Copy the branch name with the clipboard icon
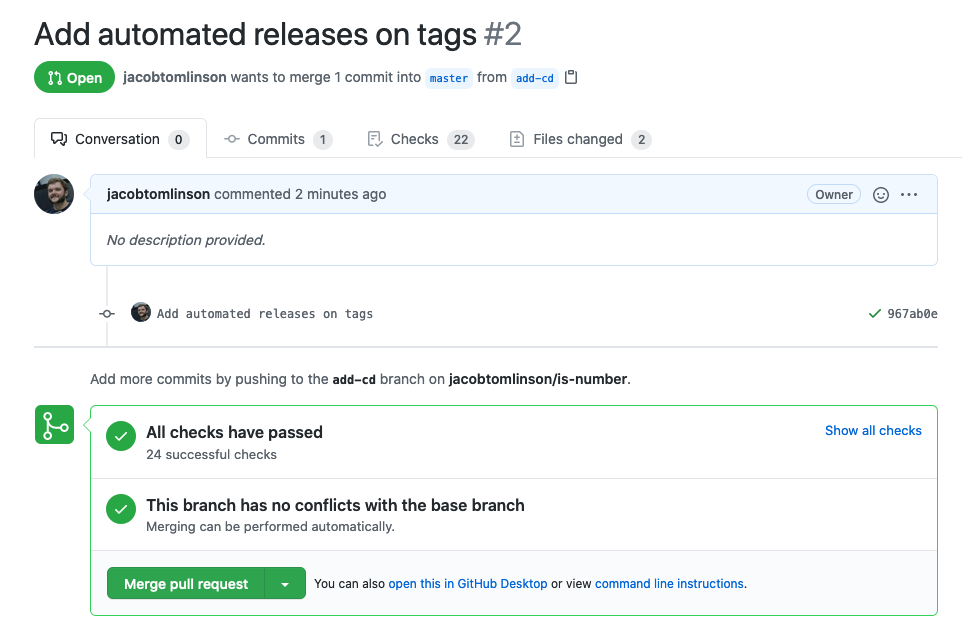The height and width of the screenshot is (627, 962). (570, 75)
